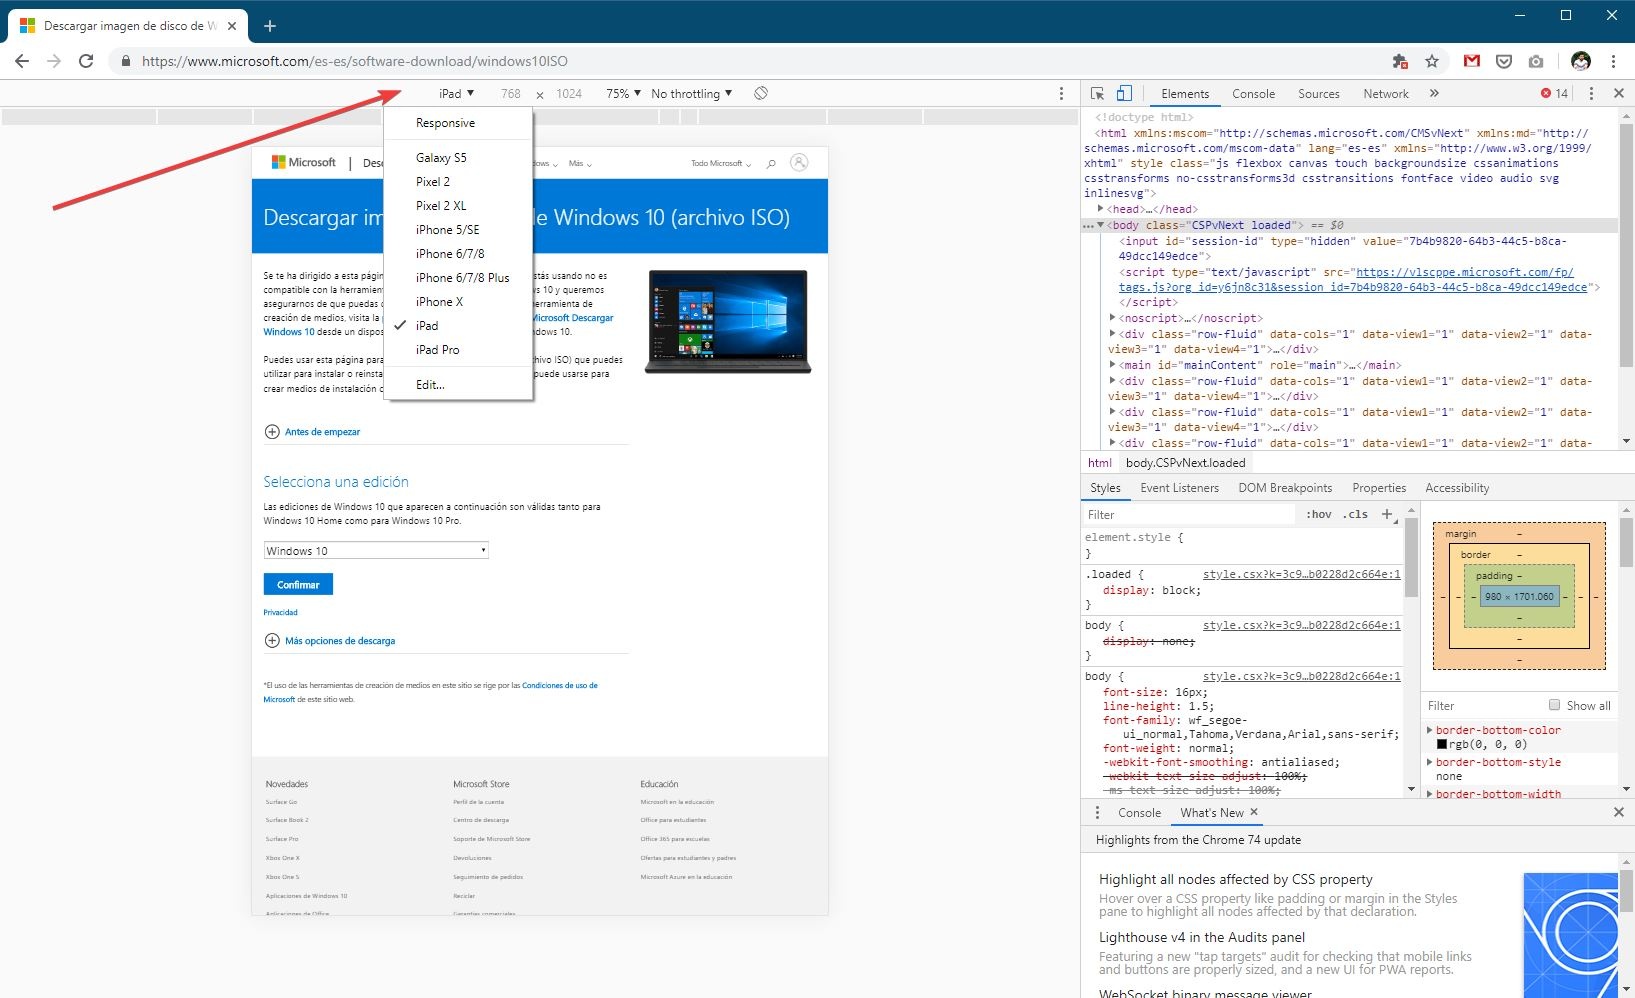The image size is (1635, 998).
Task: Edit the viewport width value 768
Action: pos(511,93)
